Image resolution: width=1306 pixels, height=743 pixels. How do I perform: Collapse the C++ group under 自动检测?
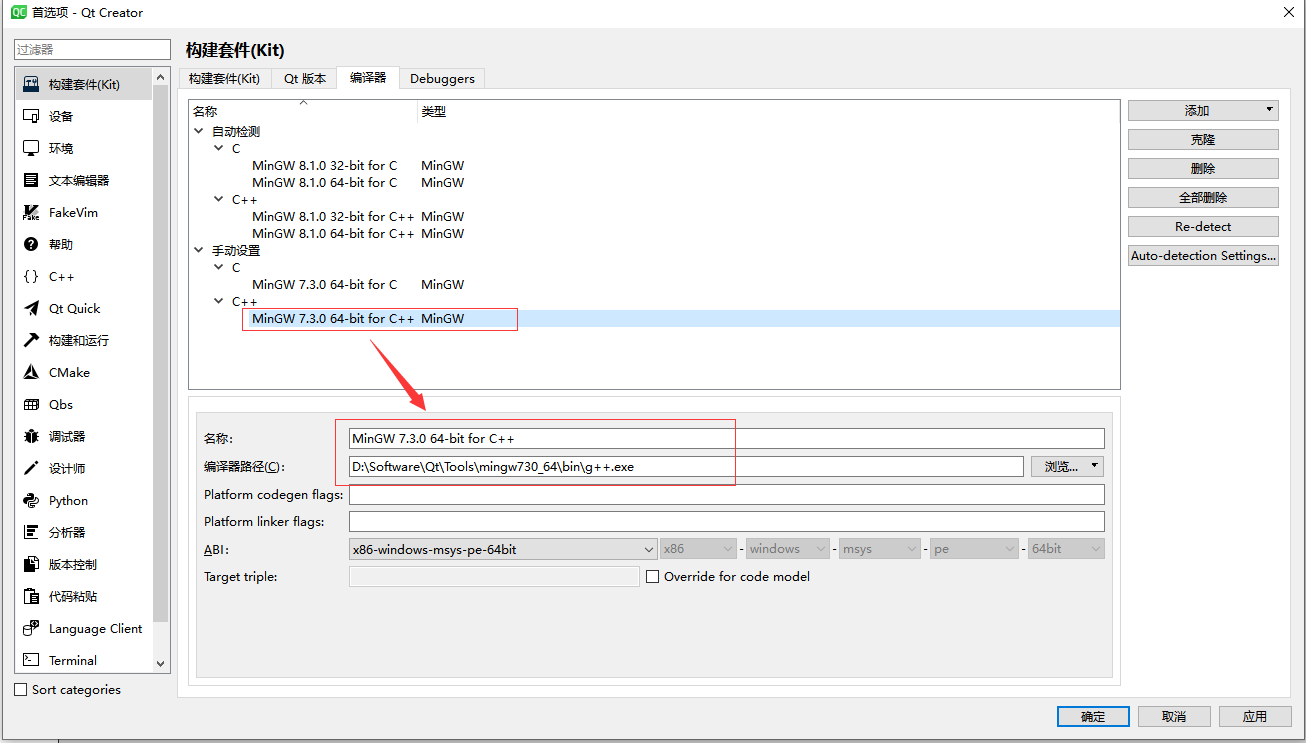219,199
